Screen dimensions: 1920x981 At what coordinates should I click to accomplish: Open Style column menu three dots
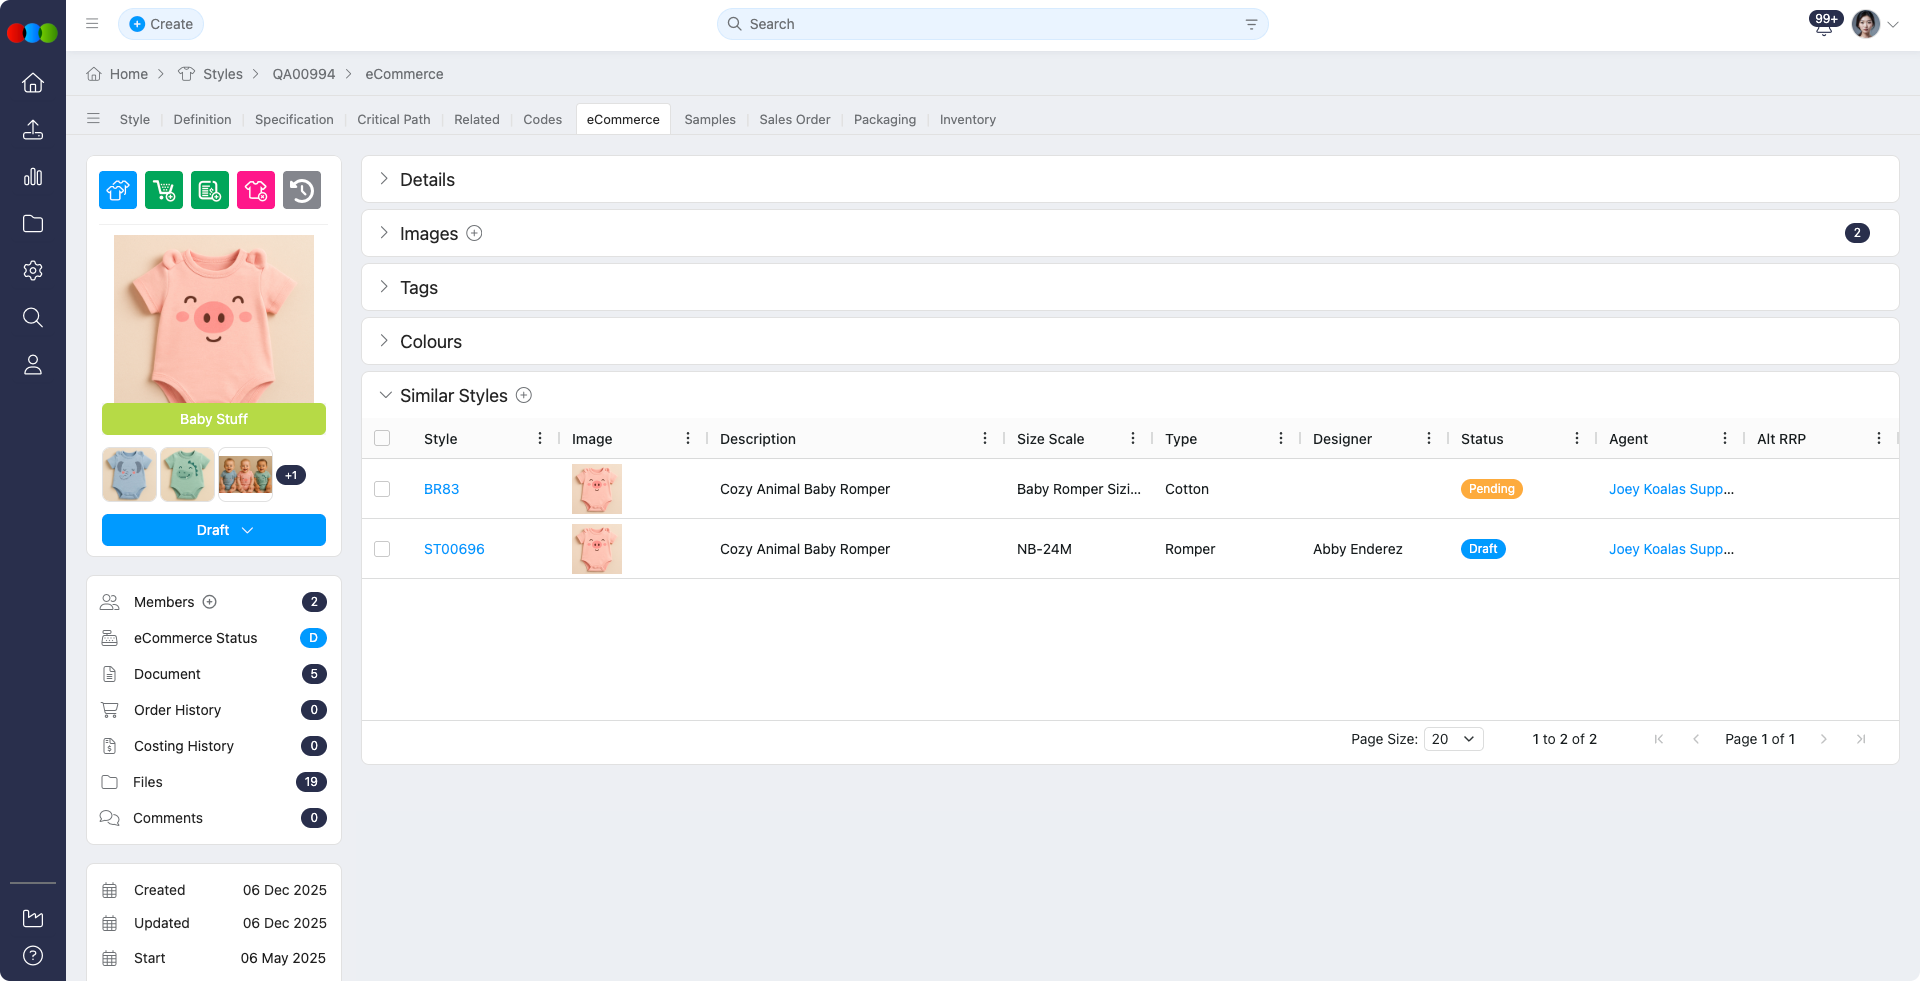coord(540,439)
